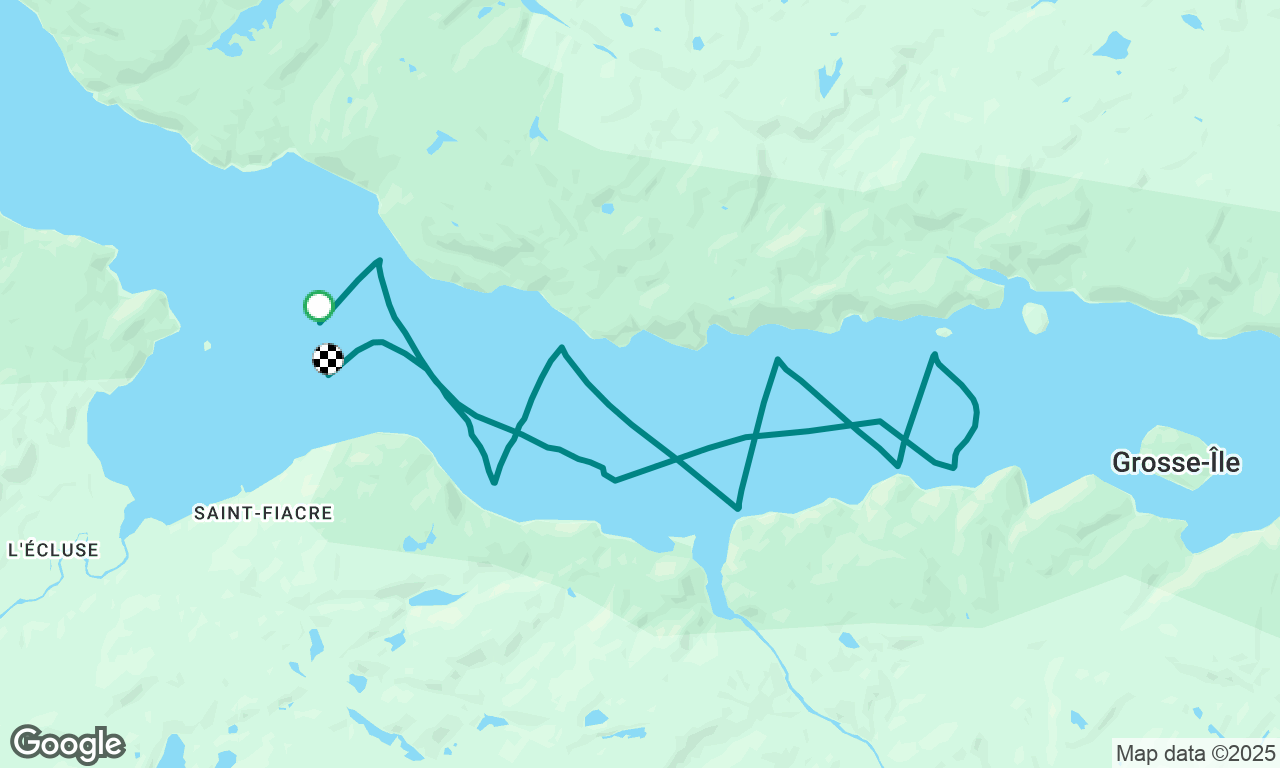The width and height of the screenshot is (1280, 768).
Task: Click the route's first northern peak near the start
Action: (x=380, y=261)
